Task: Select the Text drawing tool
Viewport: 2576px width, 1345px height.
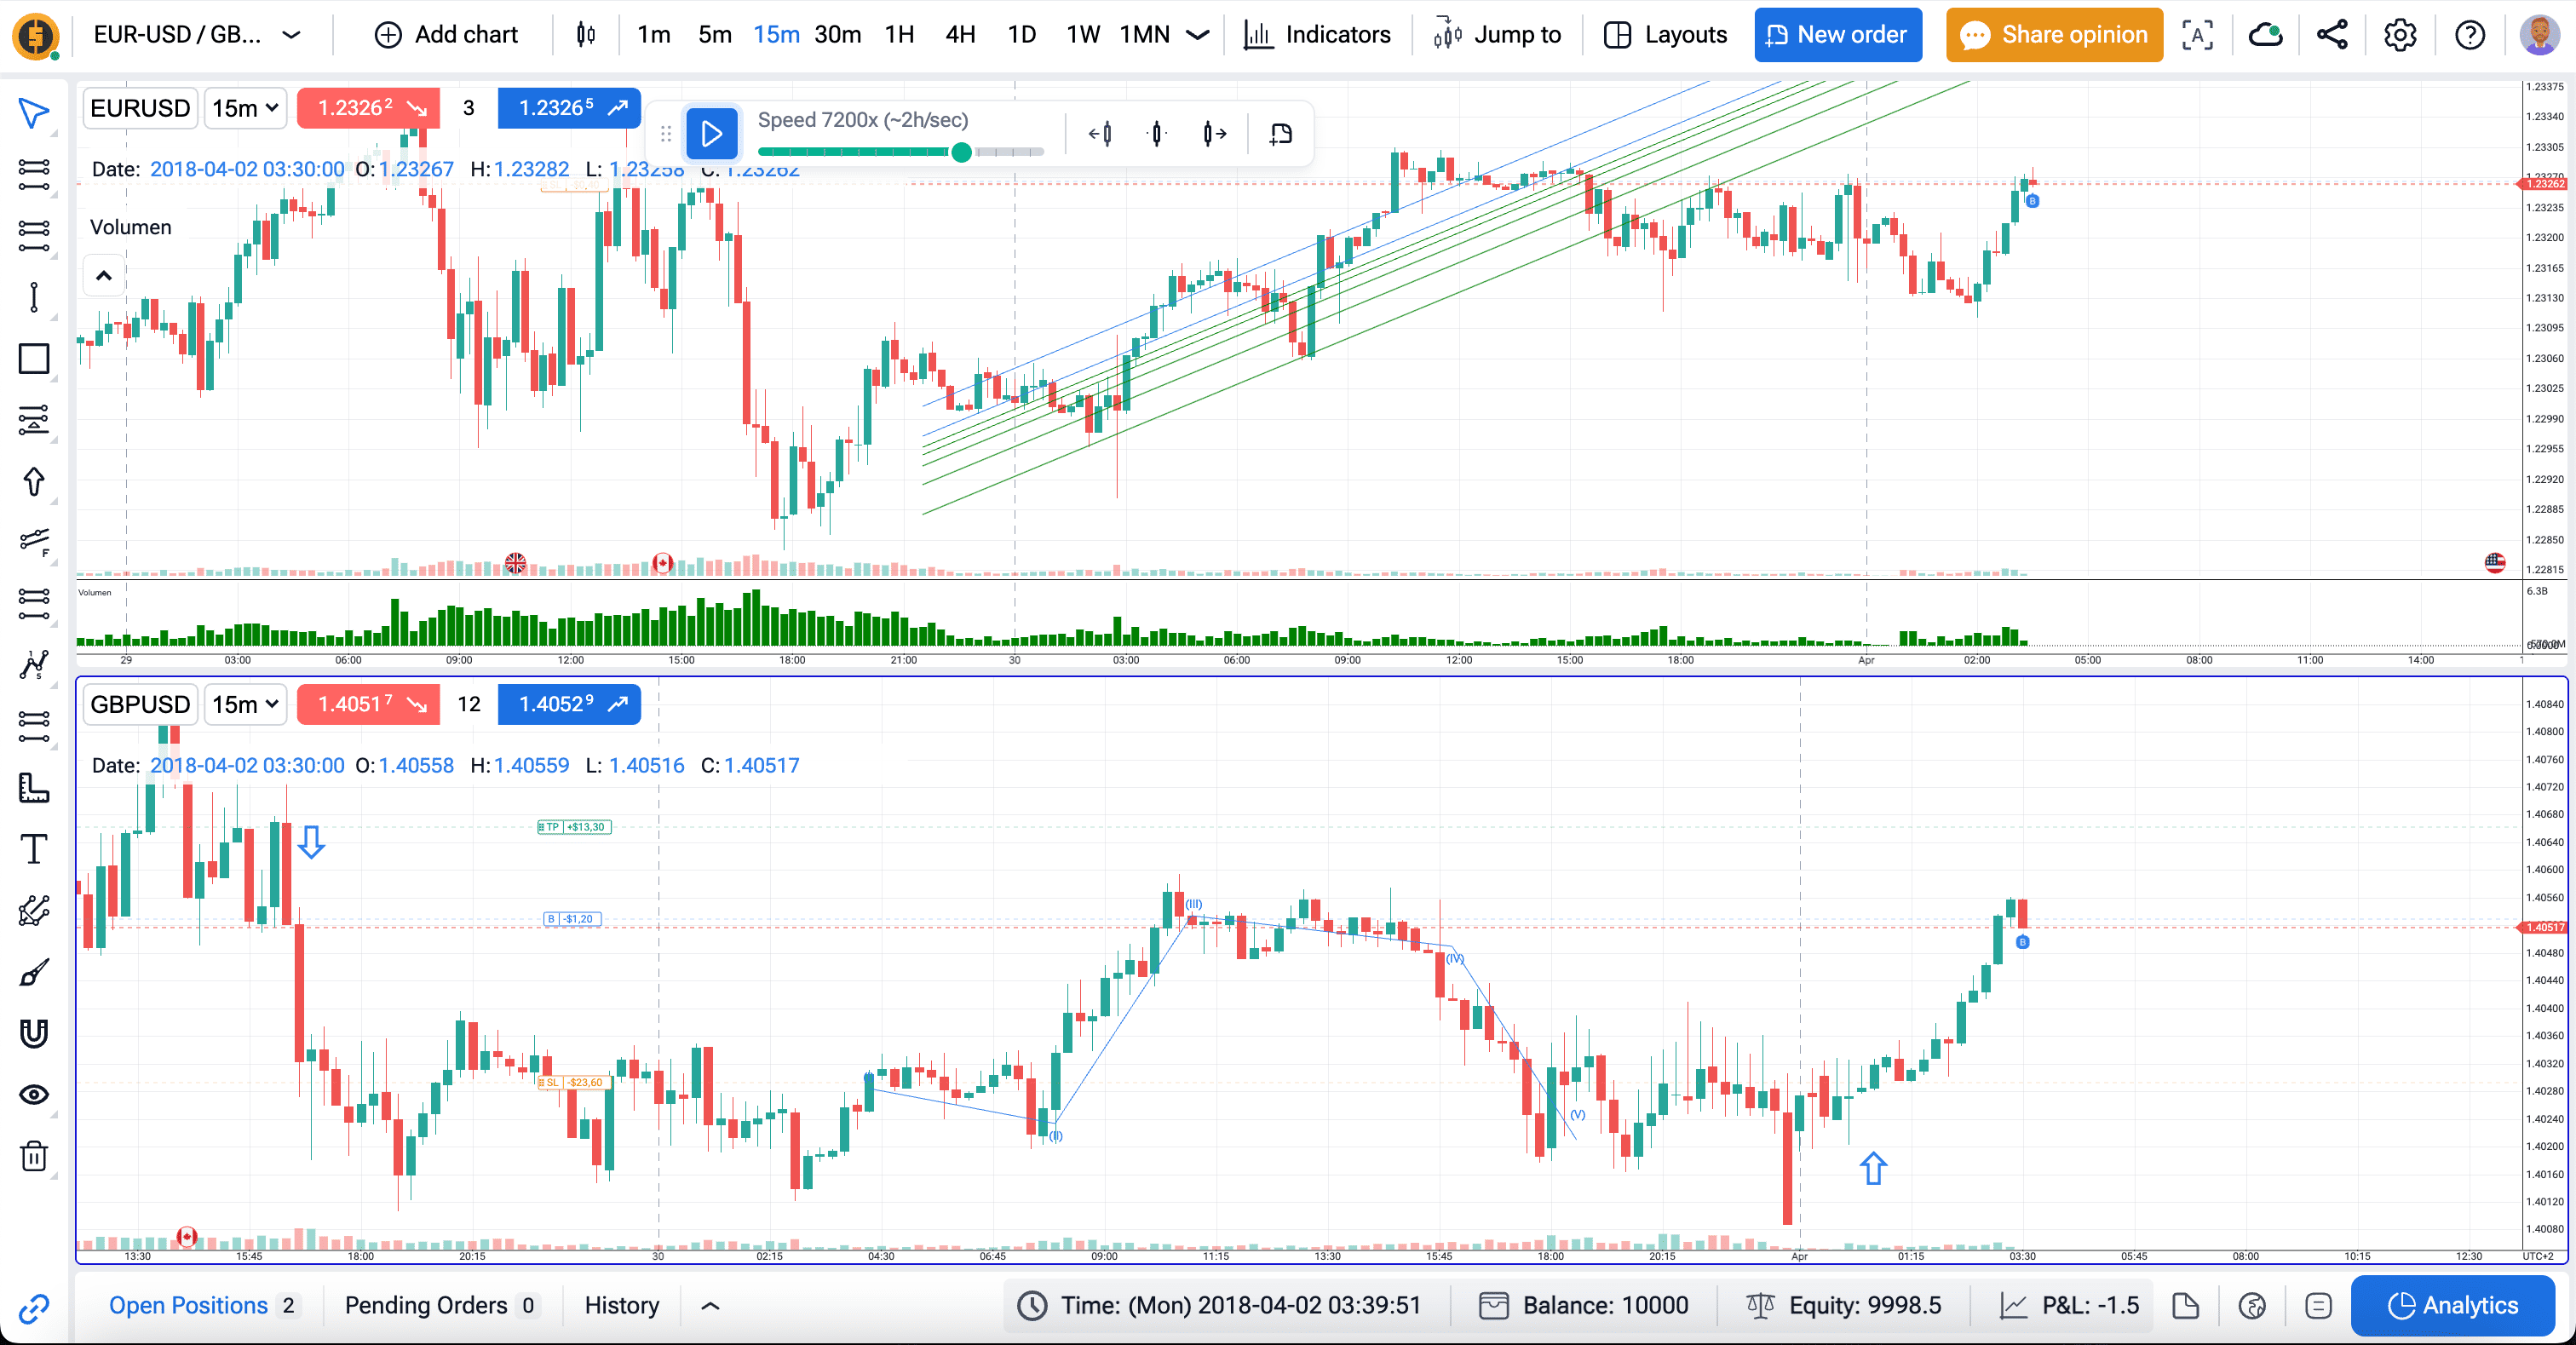Action: [34, 848]
